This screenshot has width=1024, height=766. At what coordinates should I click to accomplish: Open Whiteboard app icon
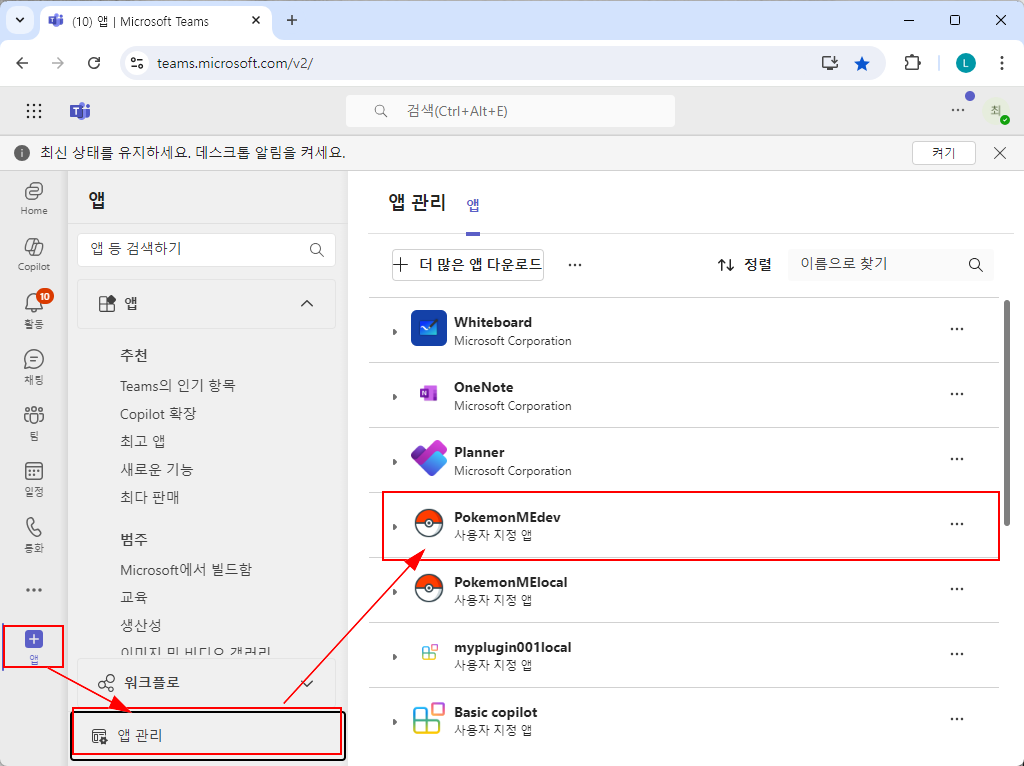pyautogui.click(x=428, y=328)
